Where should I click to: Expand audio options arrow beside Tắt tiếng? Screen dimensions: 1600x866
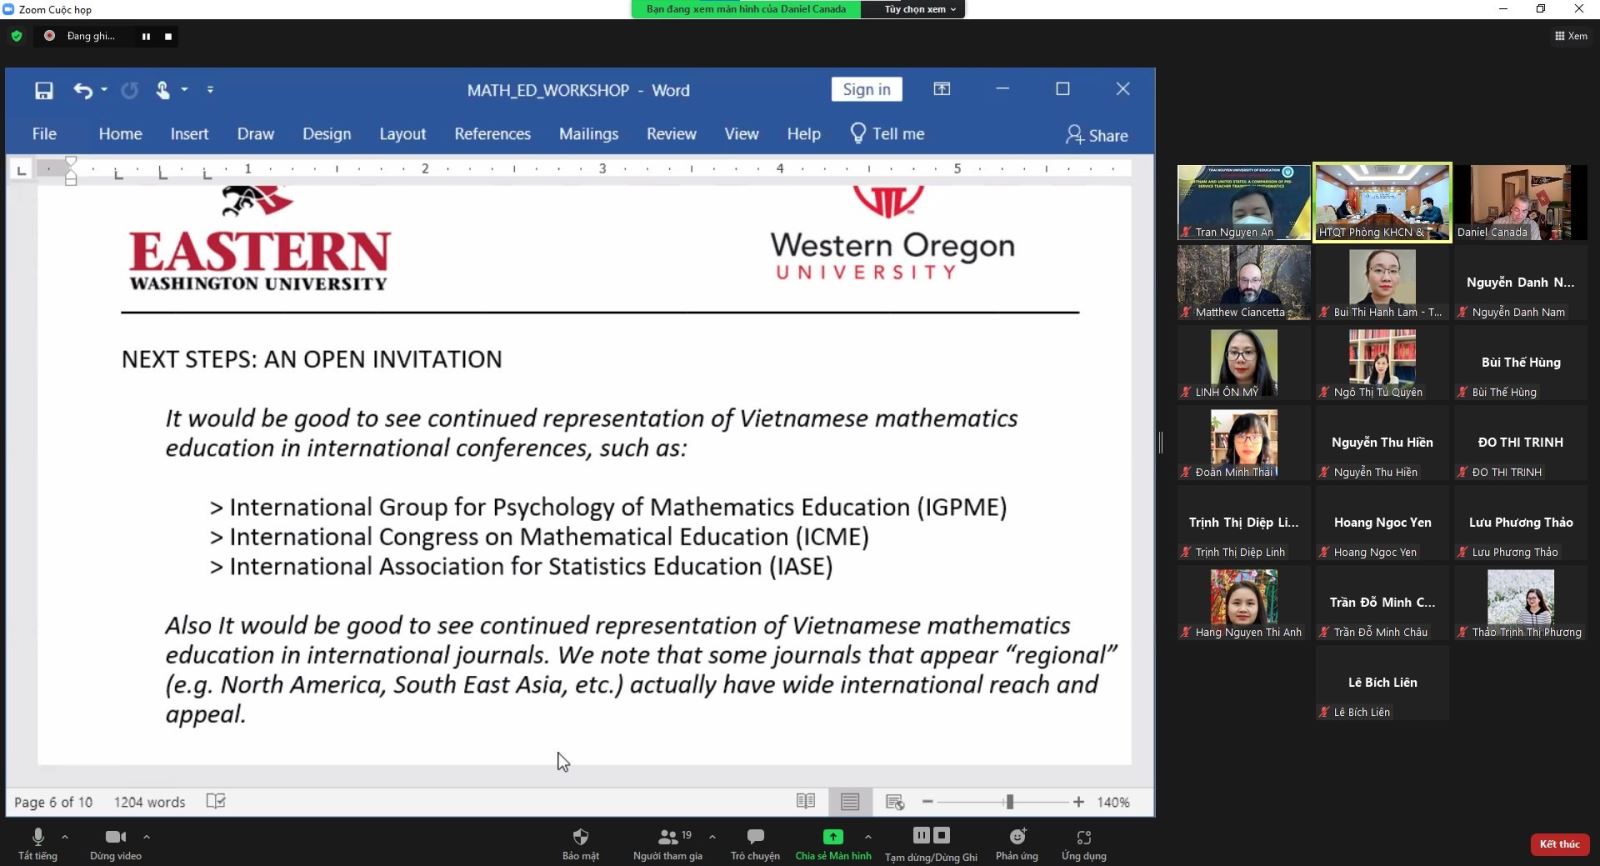(65, 836)
